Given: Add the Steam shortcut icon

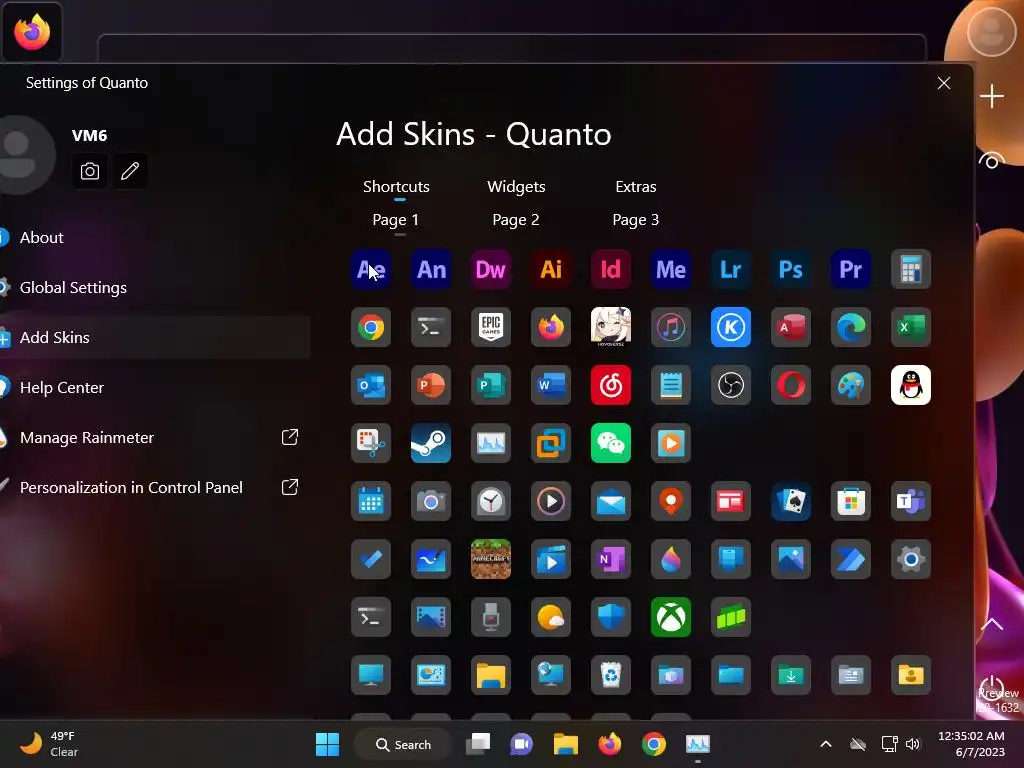Looking at the screenshot, I should click(431, 443).
